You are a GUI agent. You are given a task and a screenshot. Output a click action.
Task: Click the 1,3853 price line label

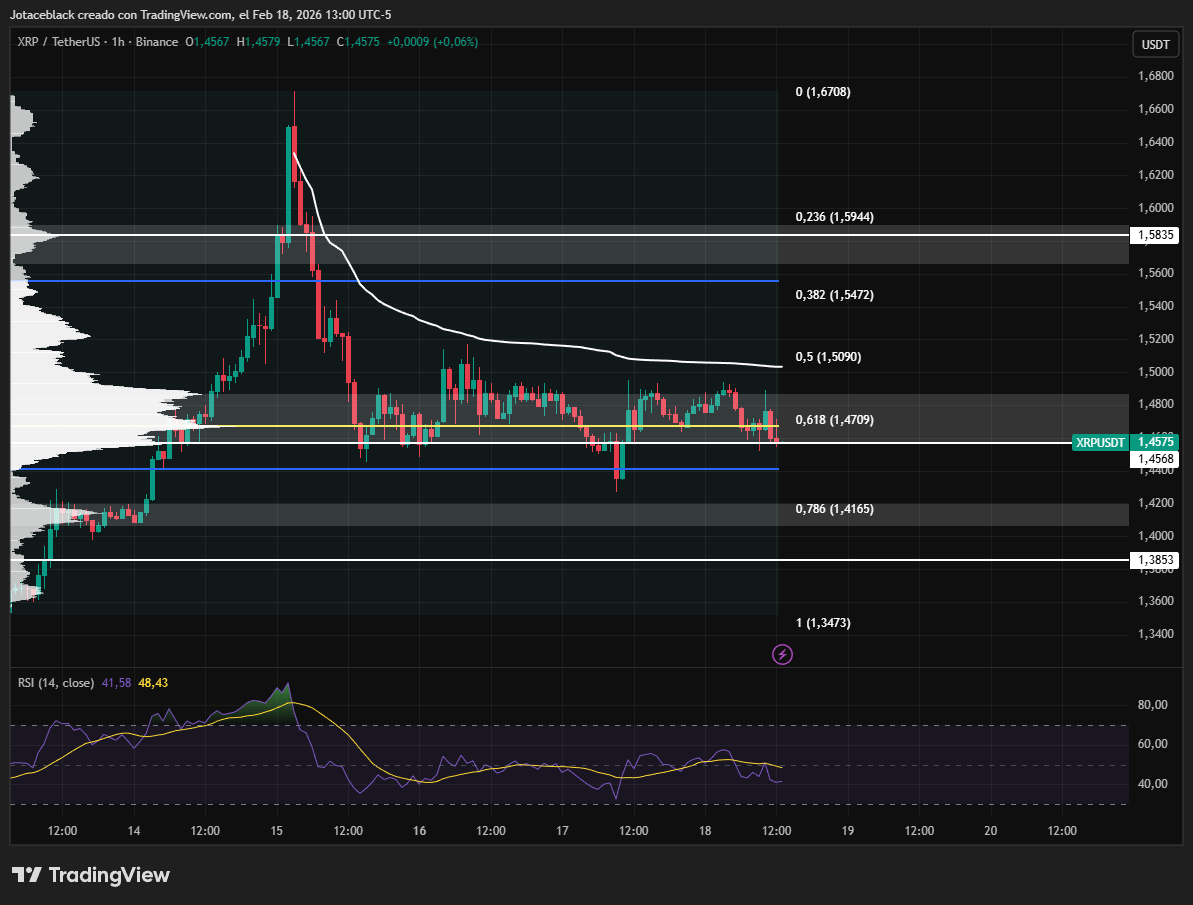point(1155,560)
